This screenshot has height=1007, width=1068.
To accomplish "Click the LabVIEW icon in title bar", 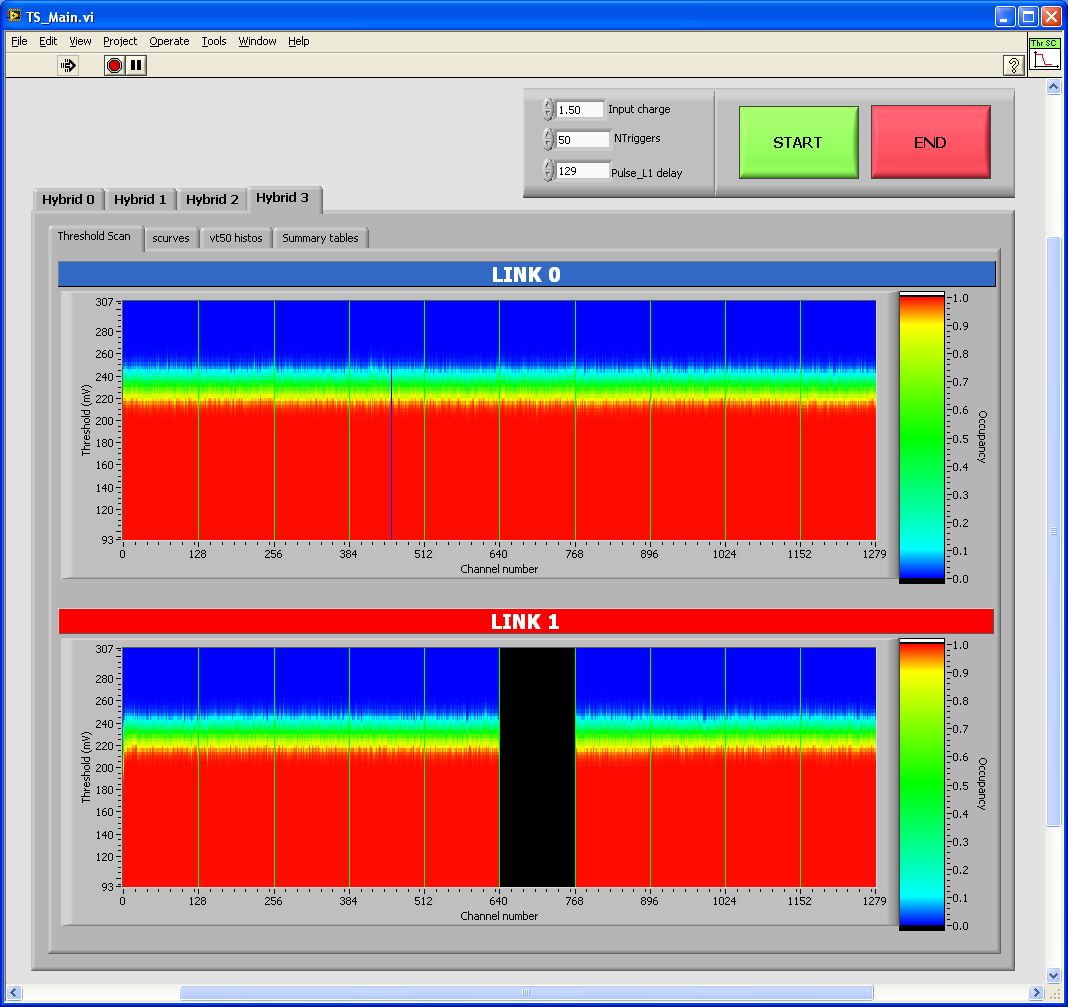I will (14, 17).
